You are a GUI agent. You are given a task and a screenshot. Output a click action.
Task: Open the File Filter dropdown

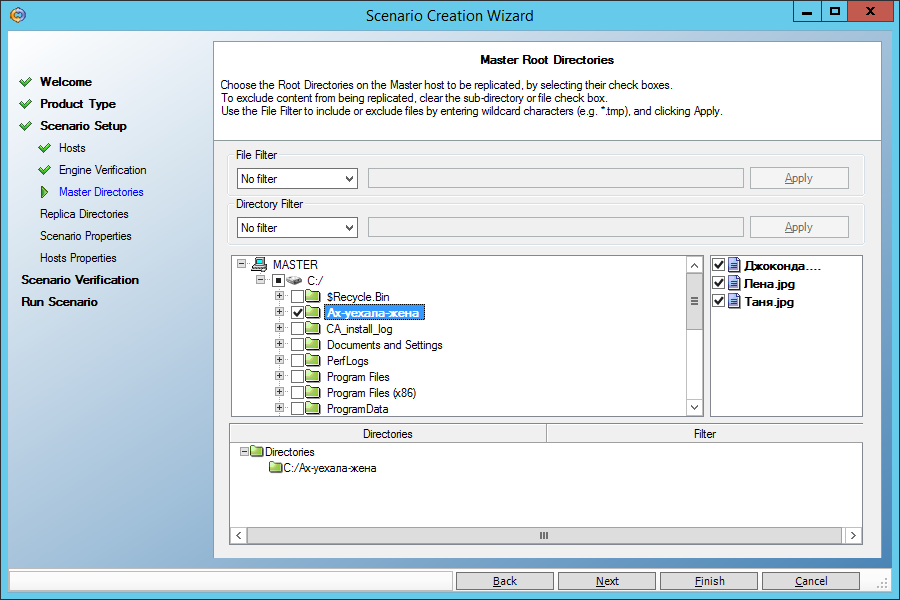tap(297, 179)
